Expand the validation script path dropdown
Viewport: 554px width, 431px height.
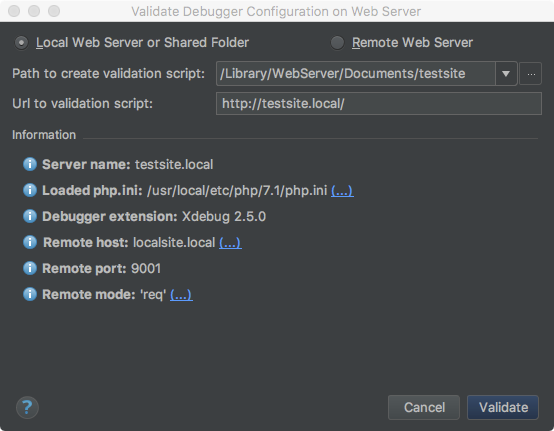click(506, 74)
